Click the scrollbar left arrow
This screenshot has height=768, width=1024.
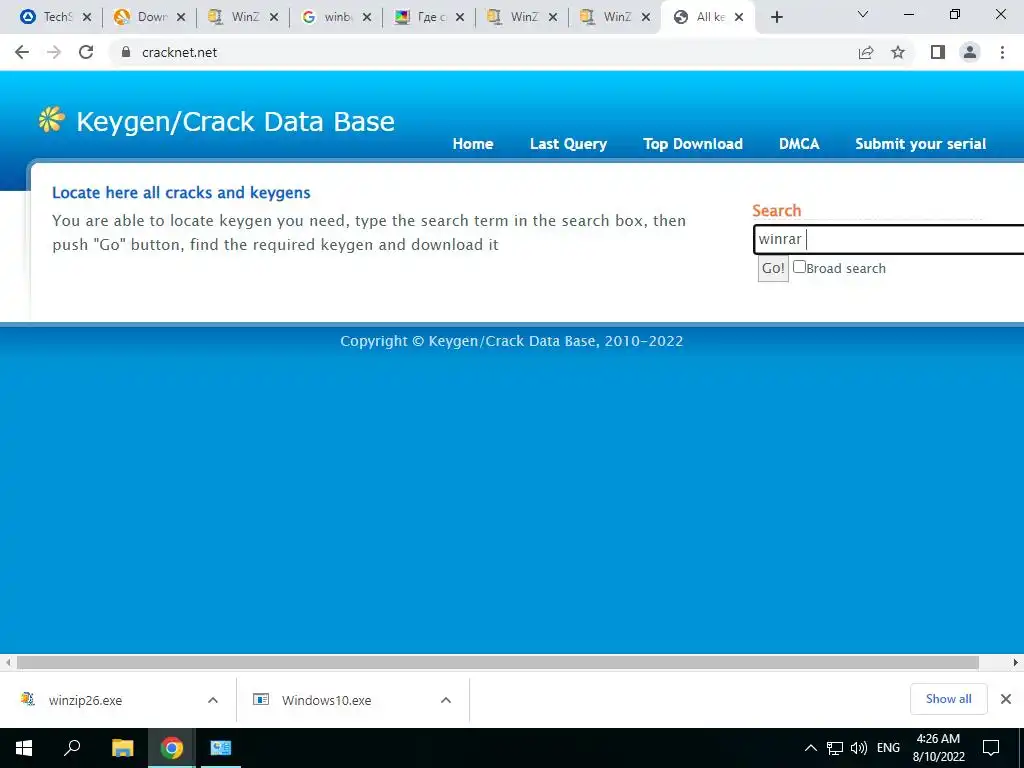coord(8,663)
